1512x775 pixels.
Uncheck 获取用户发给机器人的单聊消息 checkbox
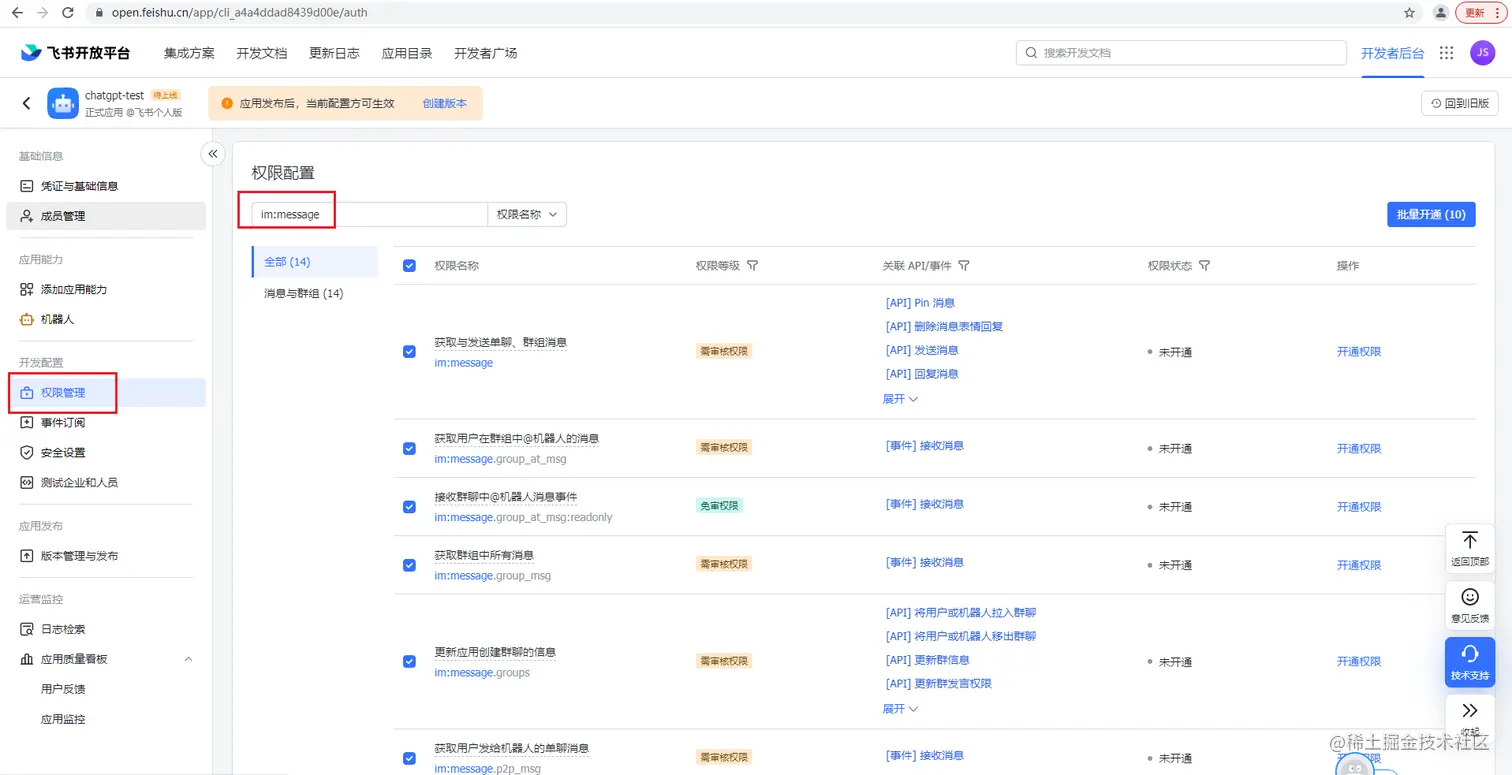409,758
